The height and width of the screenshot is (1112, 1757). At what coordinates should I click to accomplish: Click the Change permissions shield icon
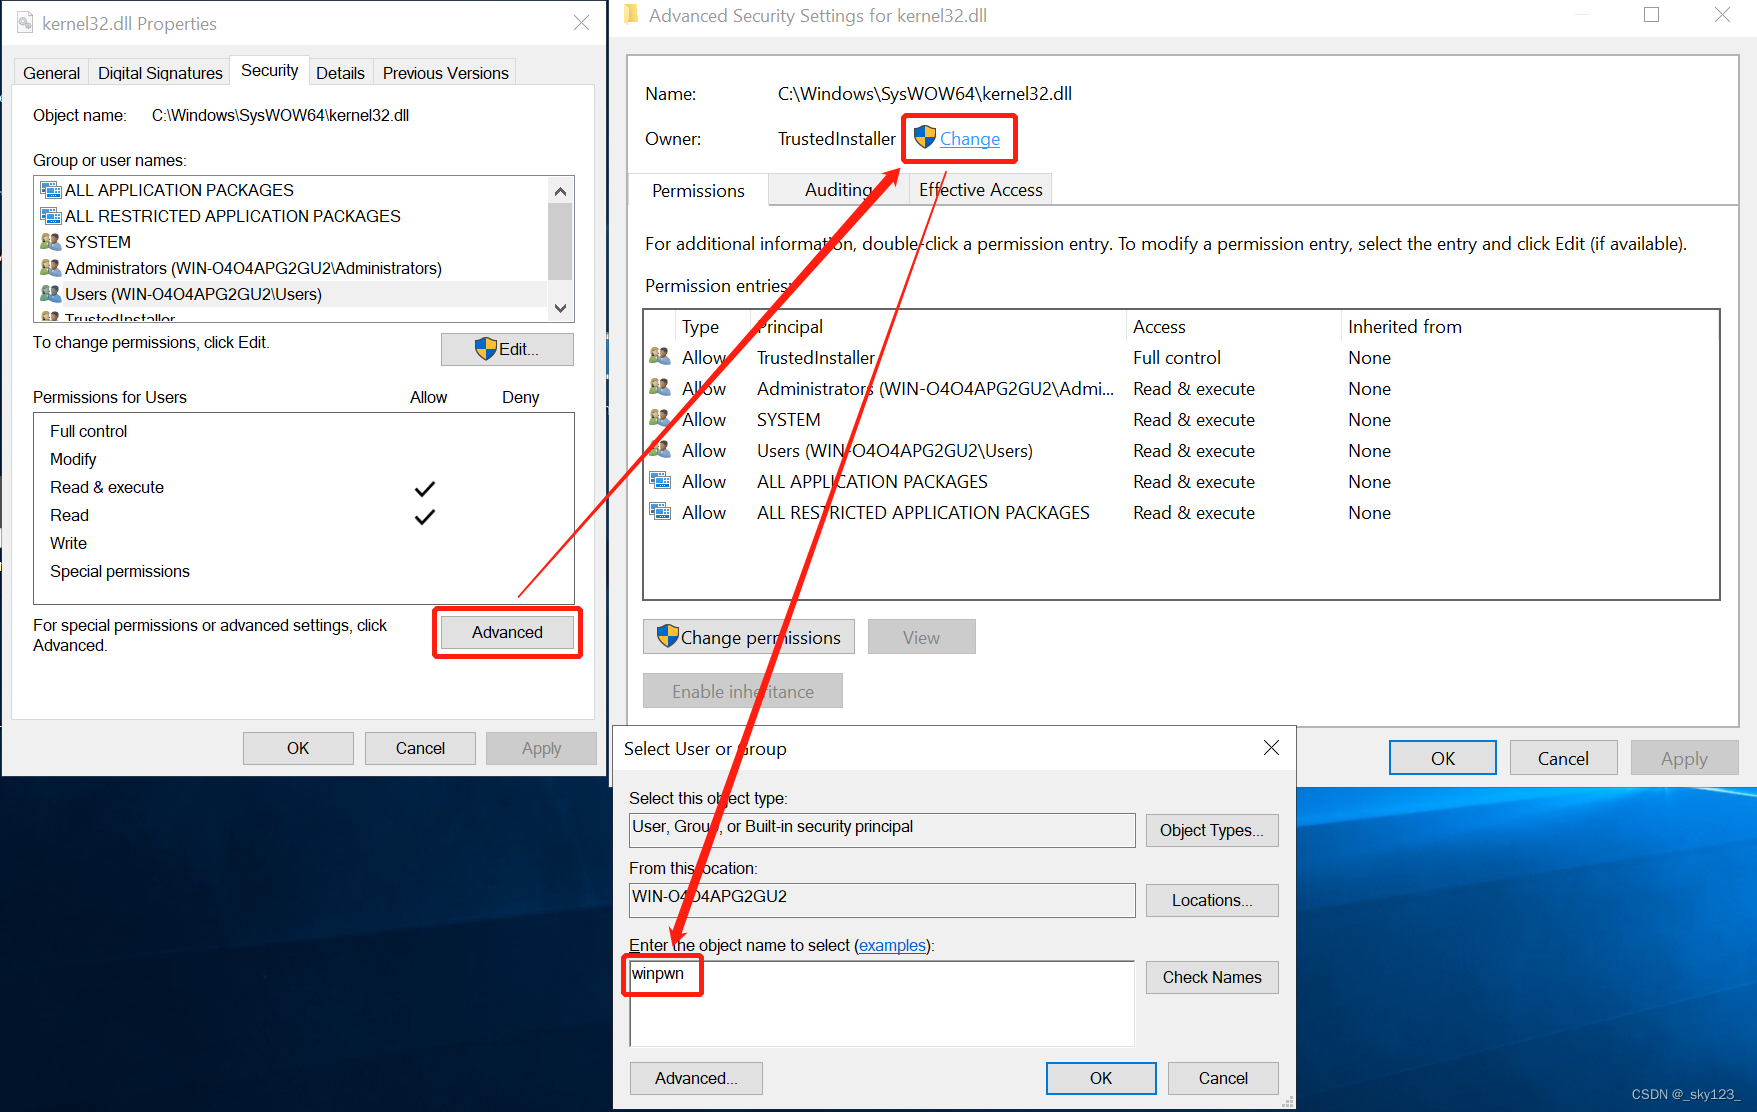point(666,637)
